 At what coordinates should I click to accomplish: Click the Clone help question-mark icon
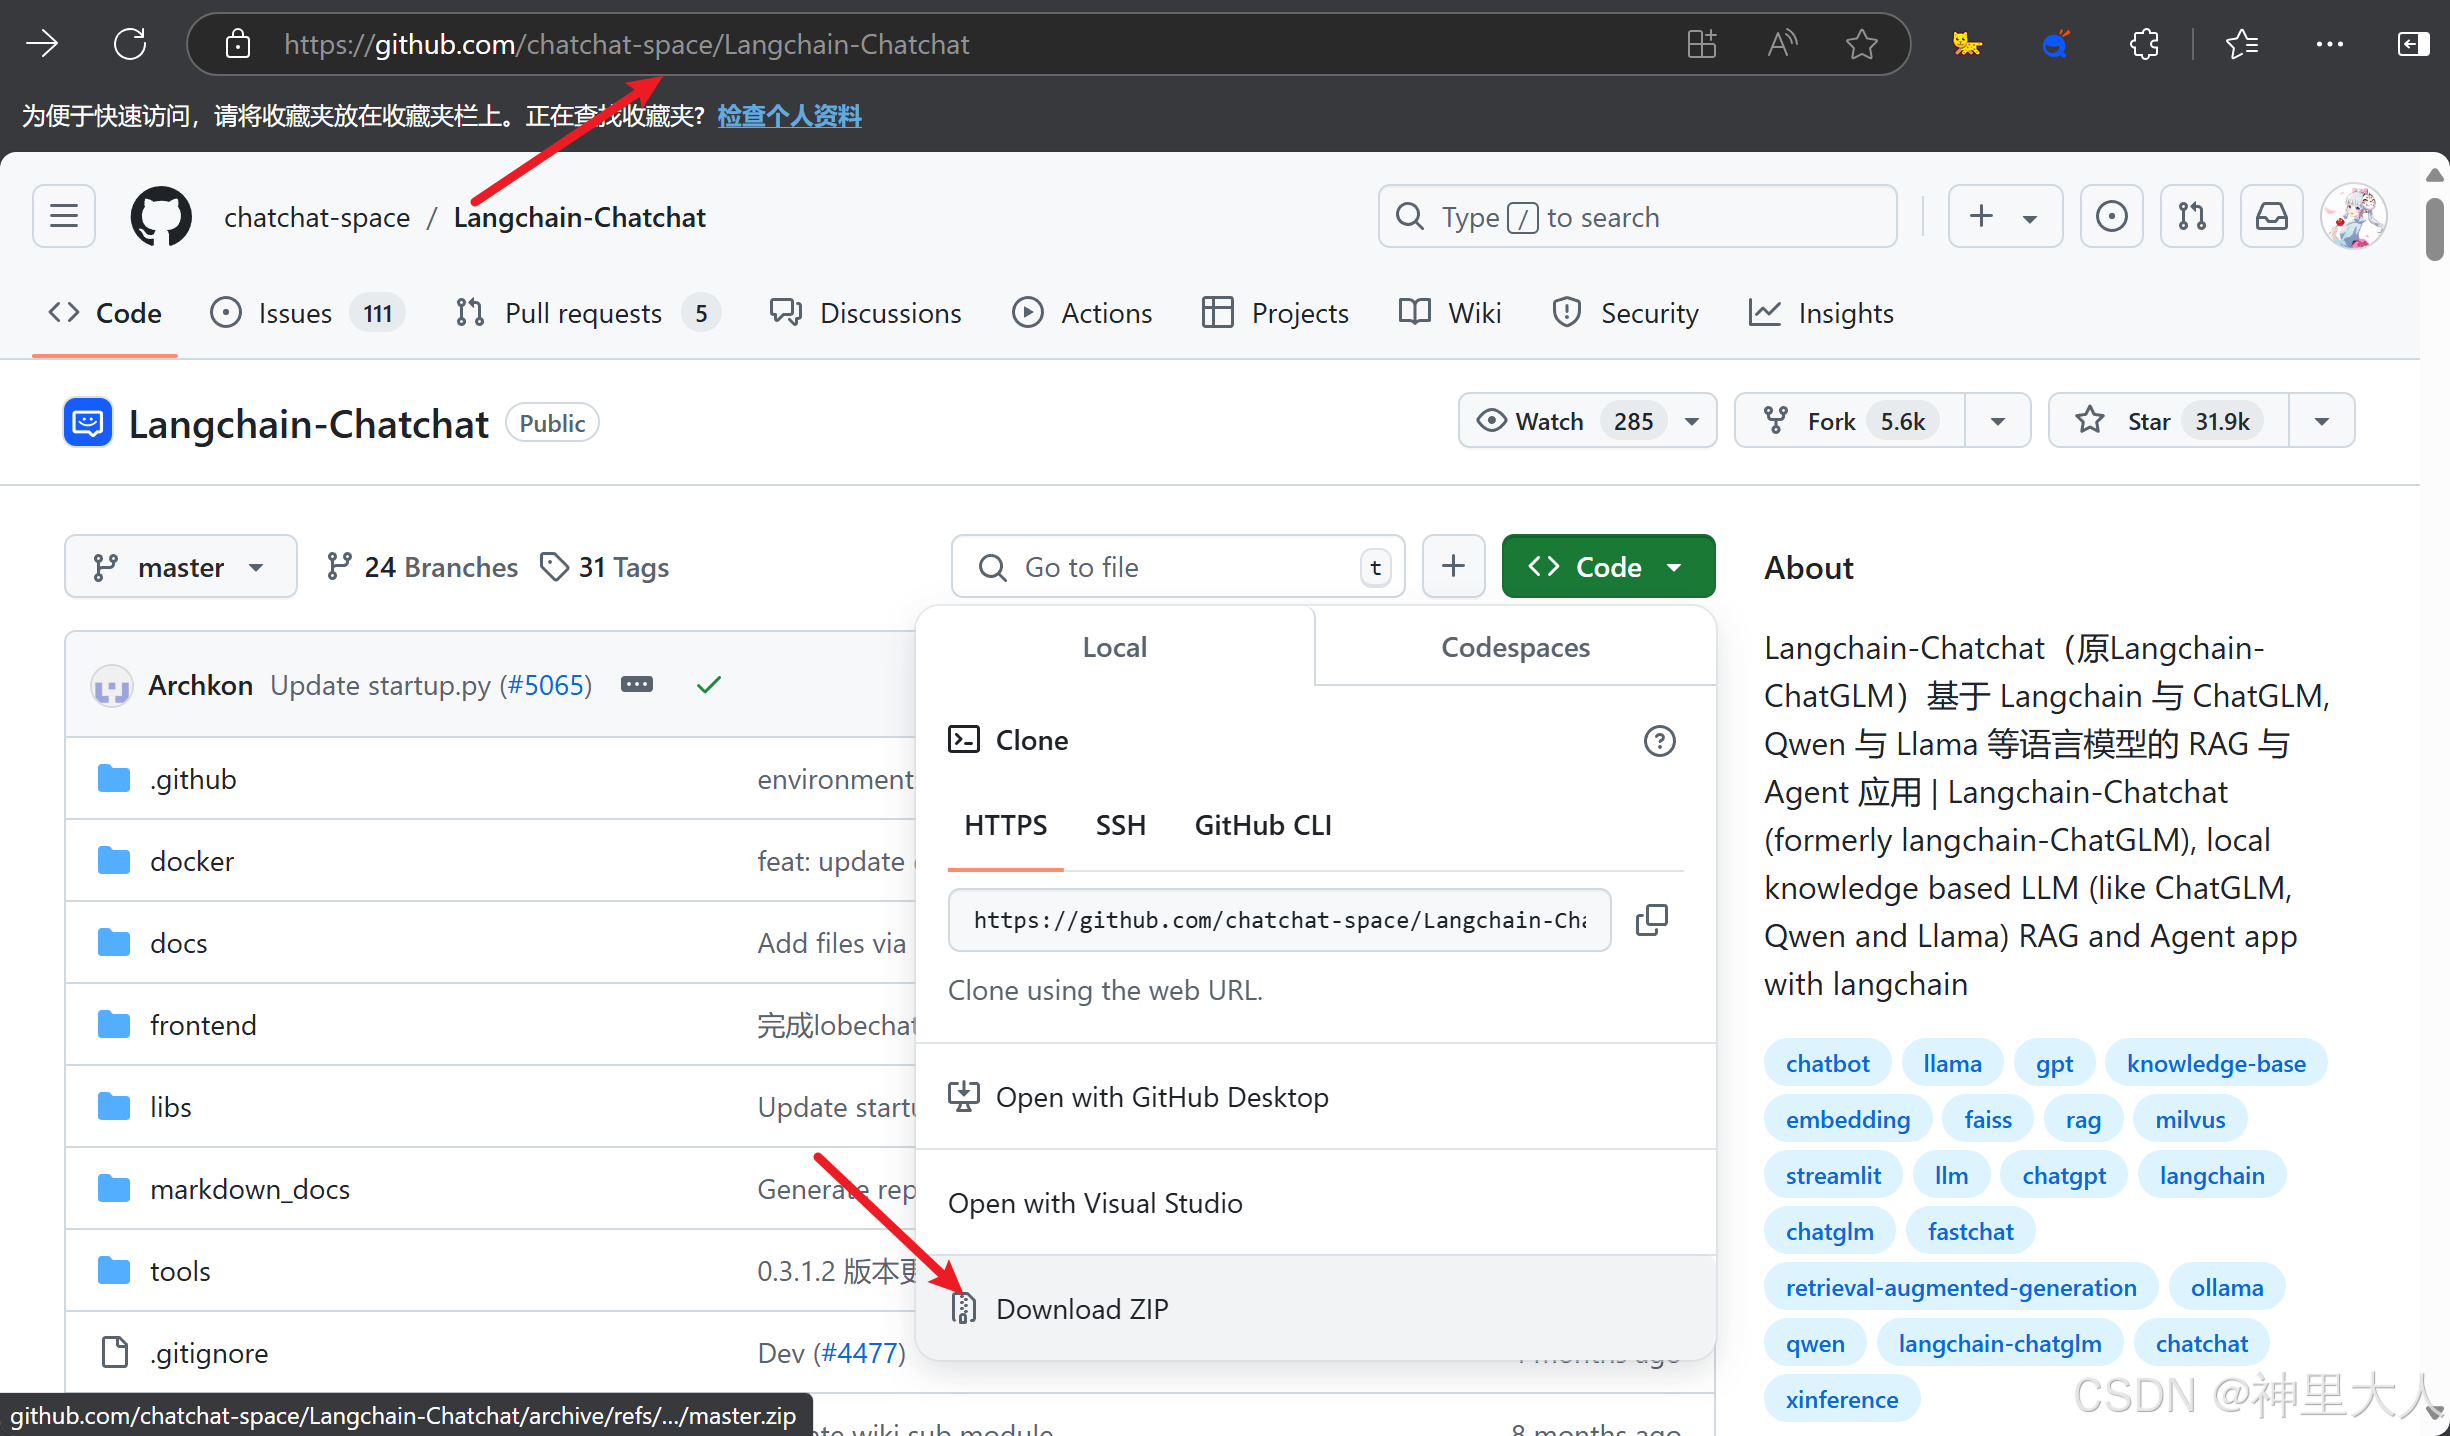pyautogui.click(x=1659, y=741)
